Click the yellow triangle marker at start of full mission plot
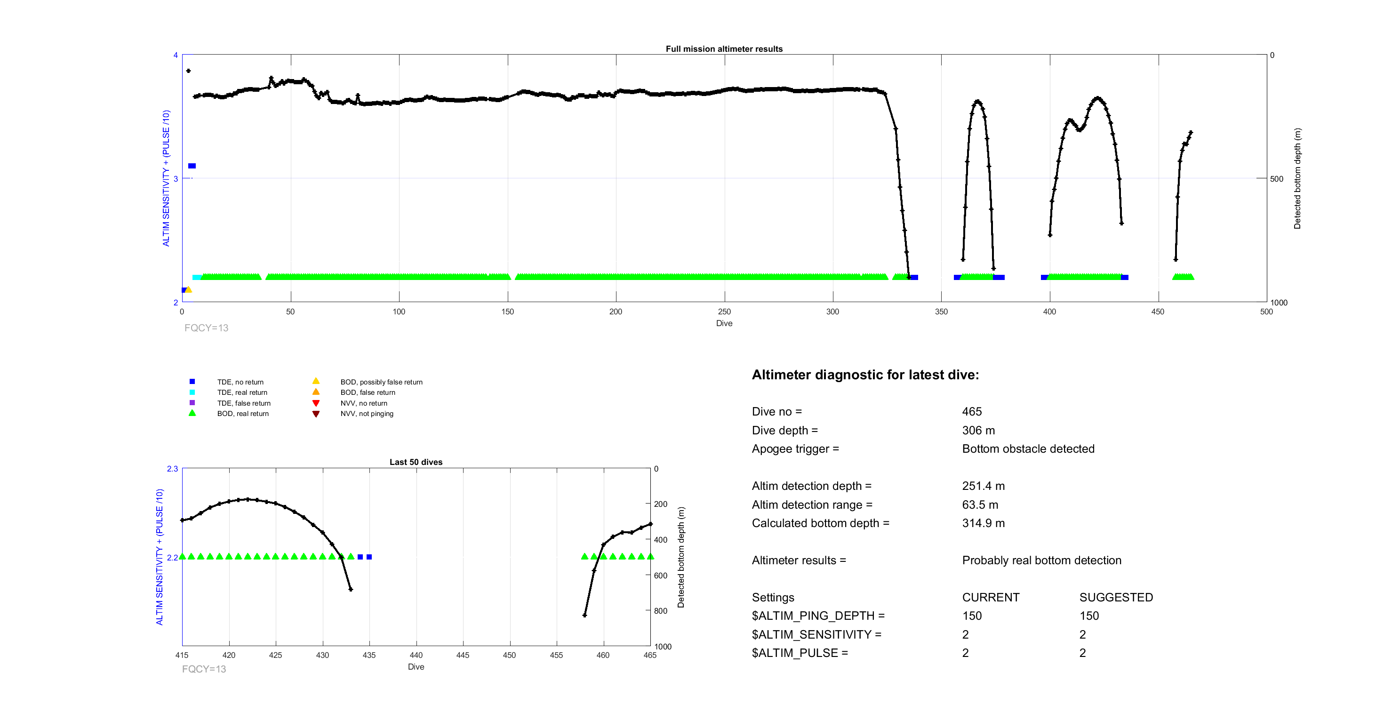1400x726 pixels. click(188, 290)
